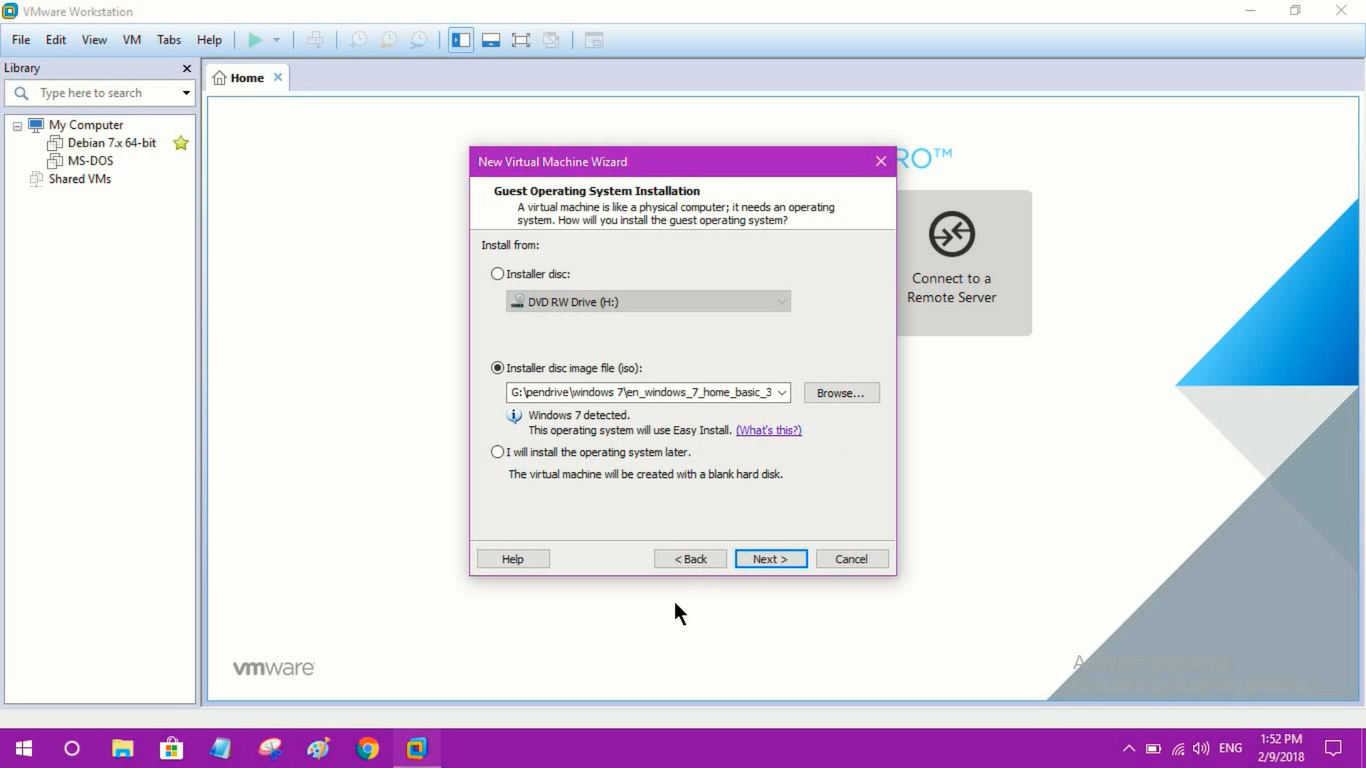Open Google Chrome from the taskbar
1366x768 pixels.
click(x=367, y=747)
